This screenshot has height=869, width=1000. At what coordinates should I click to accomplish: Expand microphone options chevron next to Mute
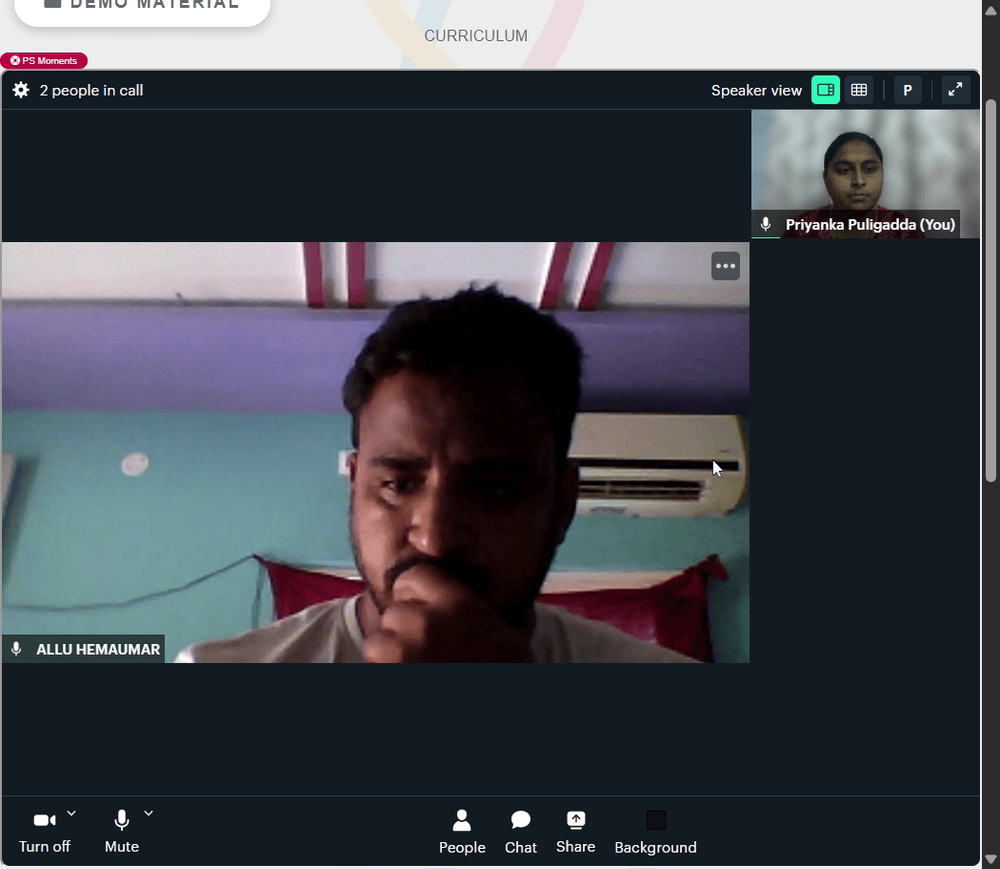(149, 813)
